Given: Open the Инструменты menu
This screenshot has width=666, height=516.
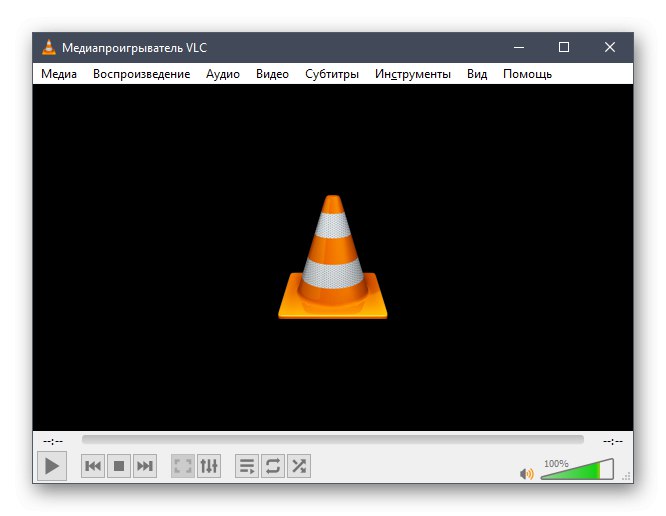Looking at the screenshot, I should [413, 74].
